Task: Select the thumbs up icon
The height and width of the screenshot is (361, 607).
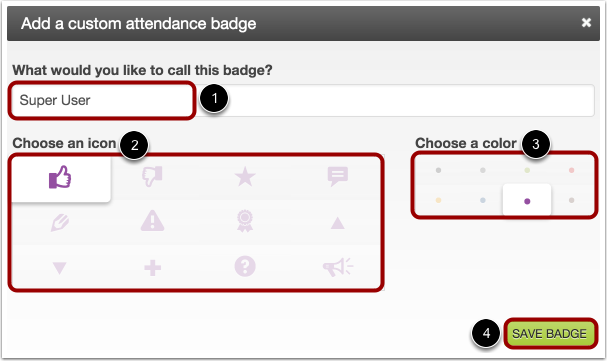Action: (60, 178)
